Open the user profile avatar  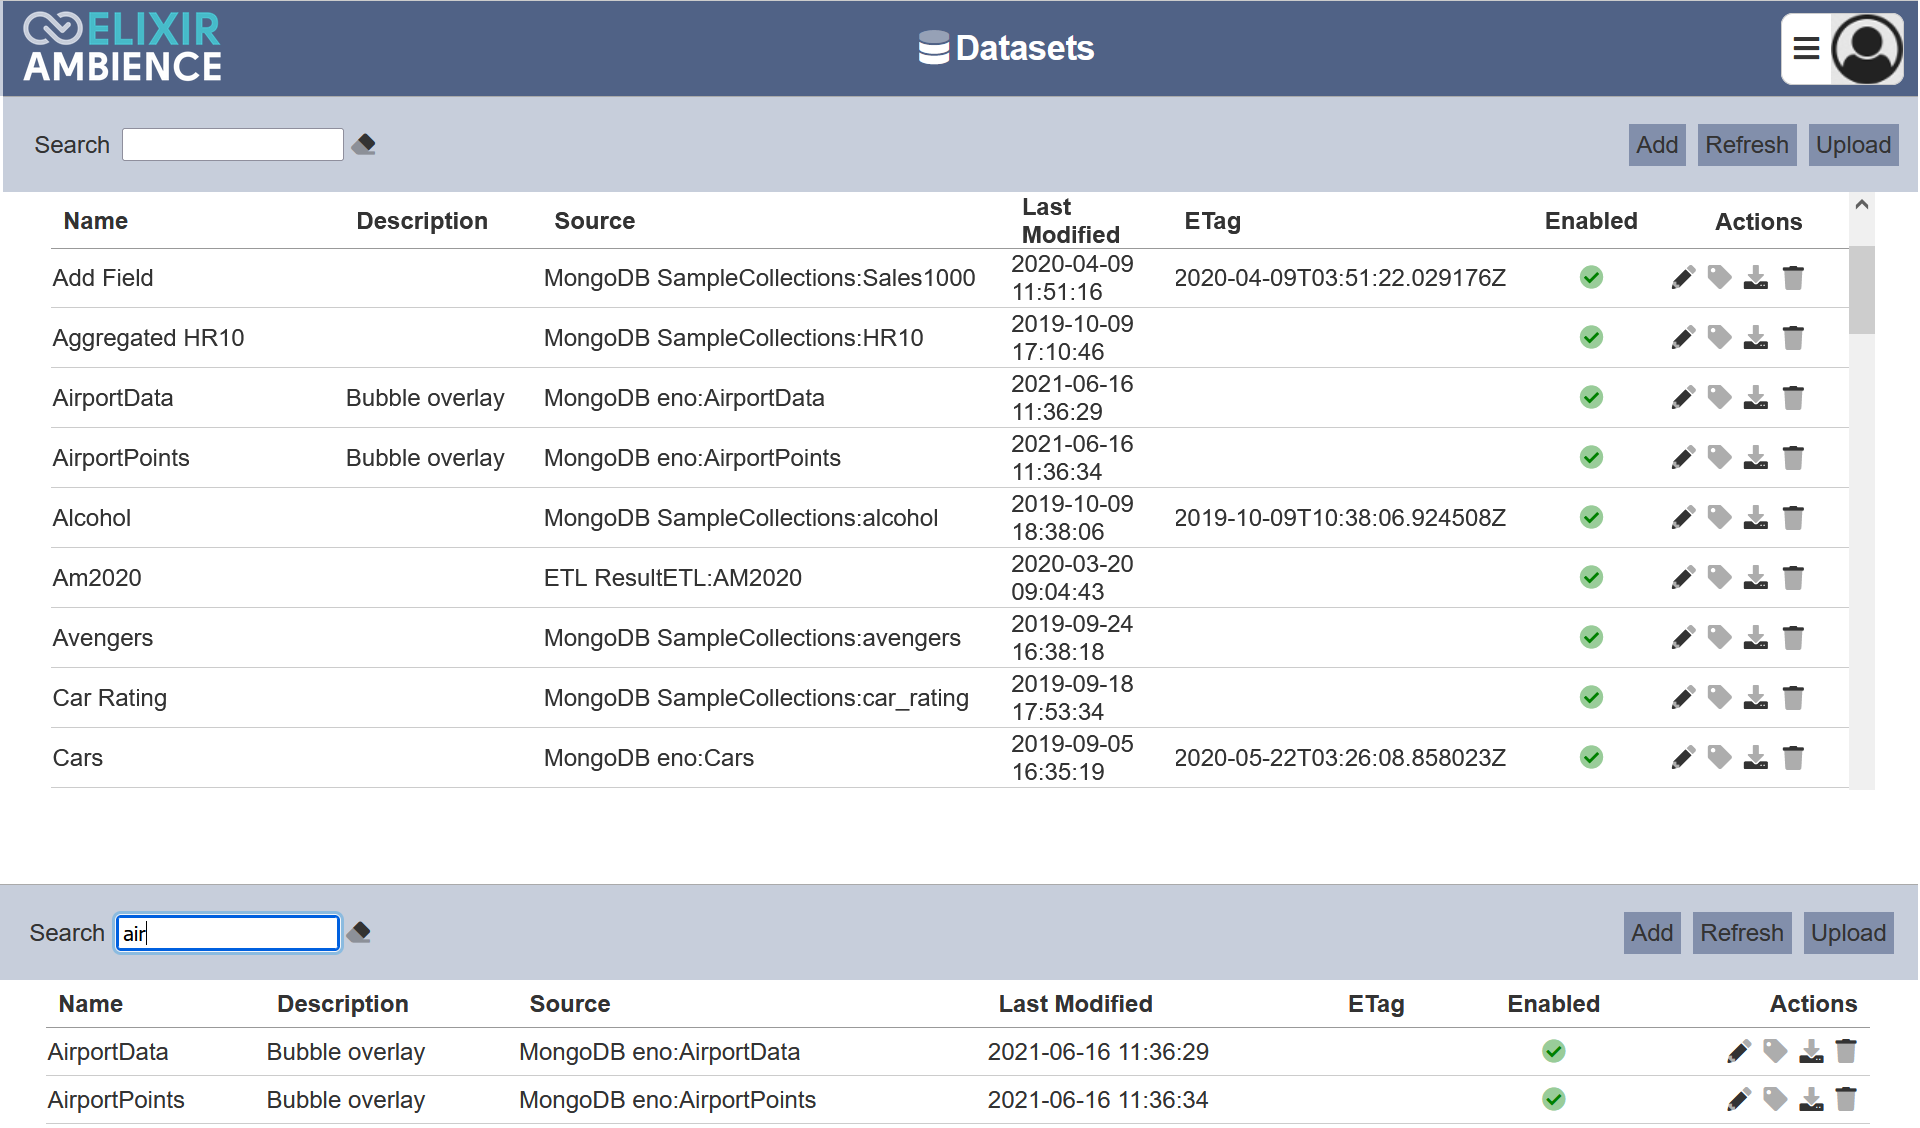(1866, 48)
